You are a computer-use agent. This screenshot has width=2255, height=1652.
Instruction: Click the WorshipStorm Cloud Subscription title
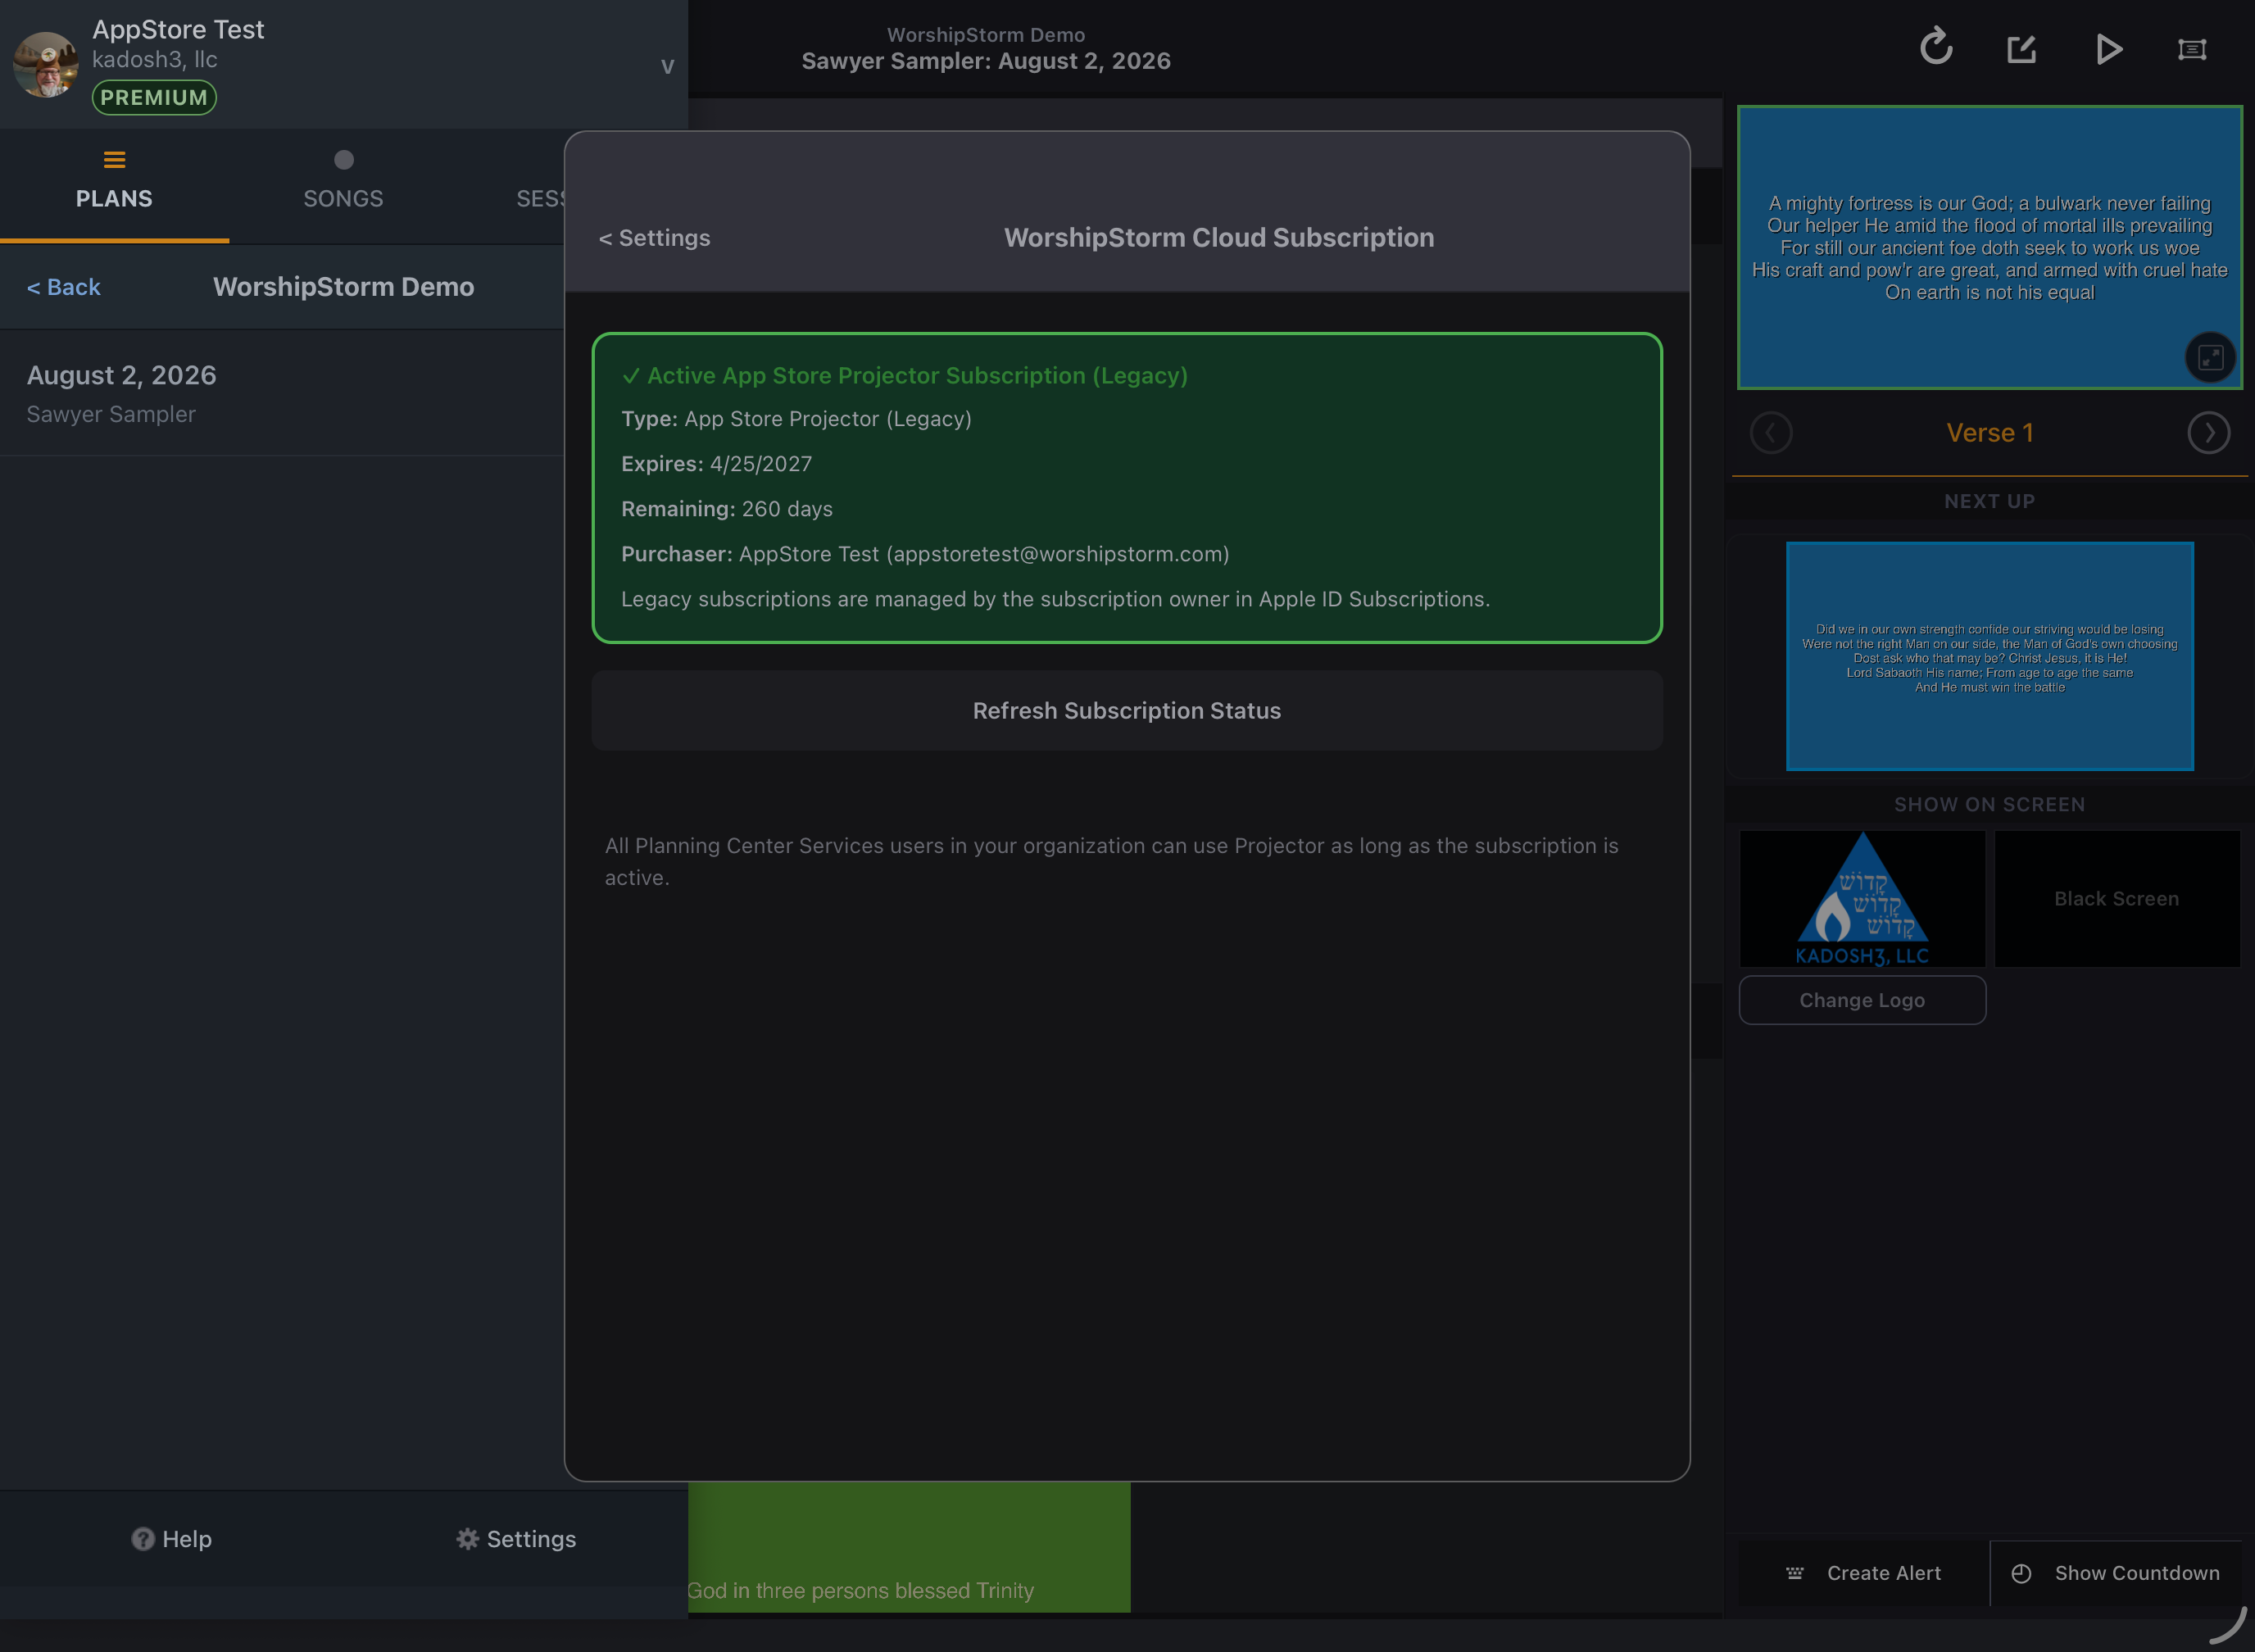pos(1219,238)
